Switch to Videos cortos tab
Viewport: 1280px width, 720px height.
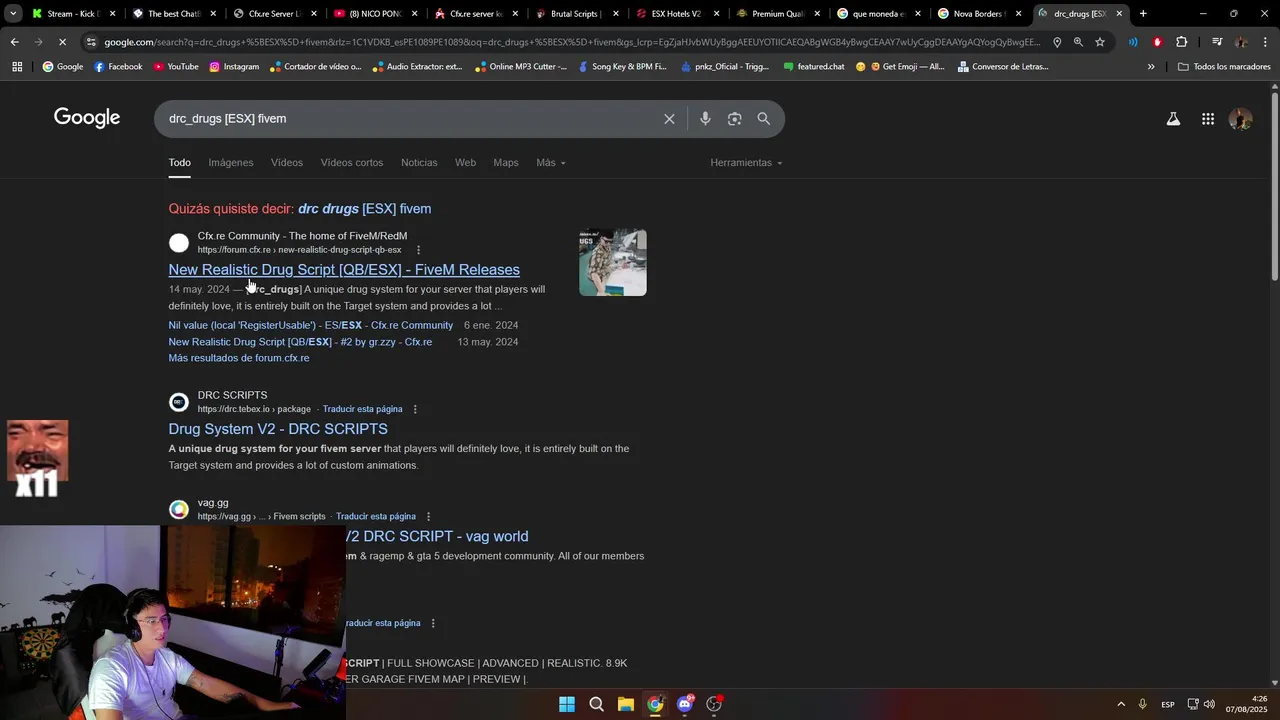(352, 163)
